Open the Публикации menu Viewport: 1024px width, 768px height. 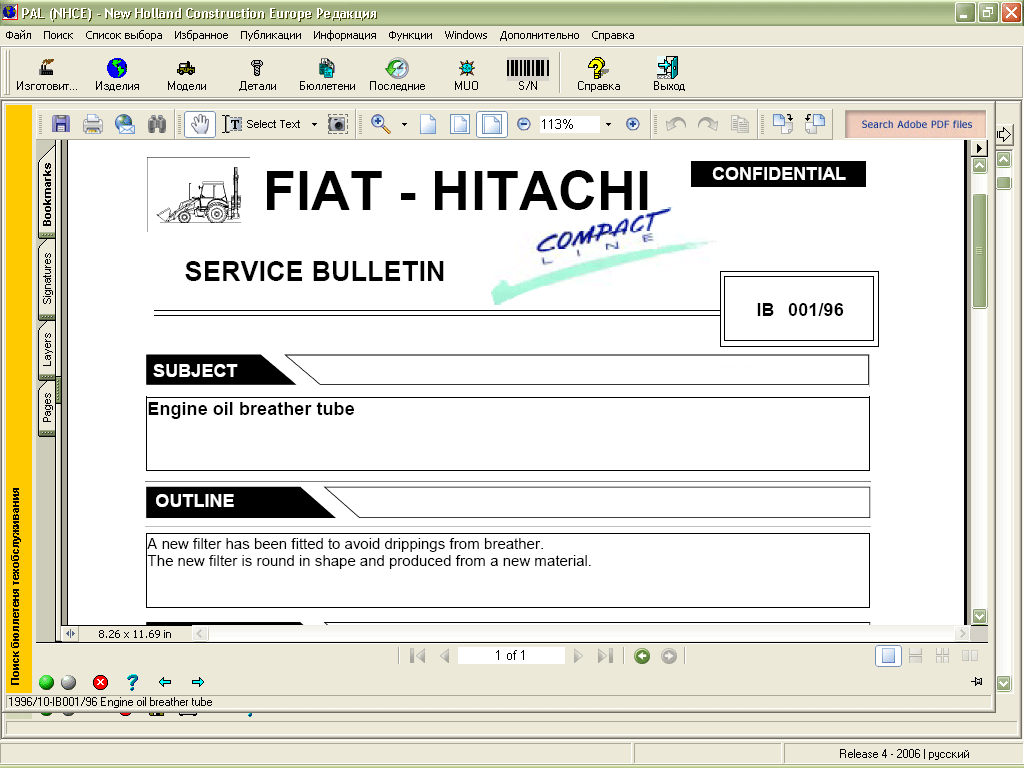click(270, 35)
